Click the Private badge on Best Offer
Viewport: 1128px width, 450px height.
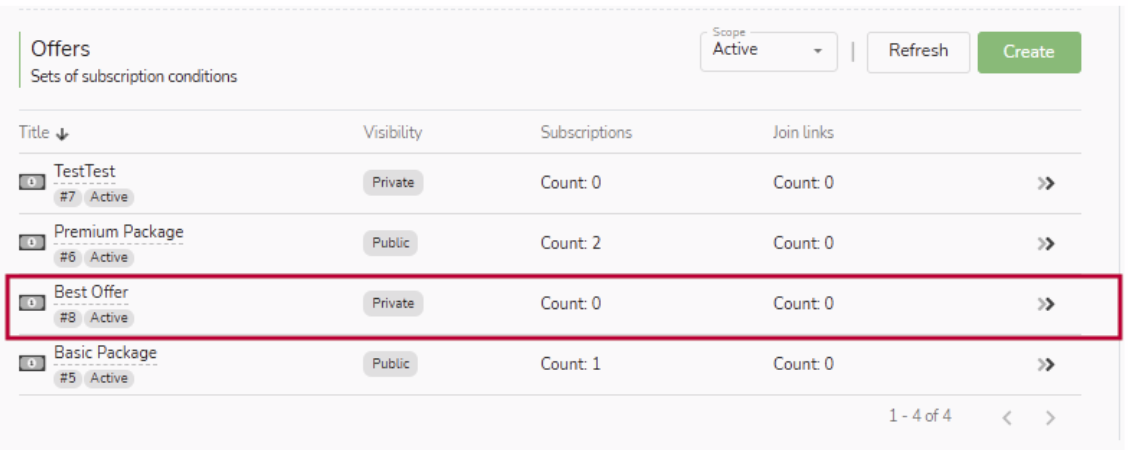point(393,303)
